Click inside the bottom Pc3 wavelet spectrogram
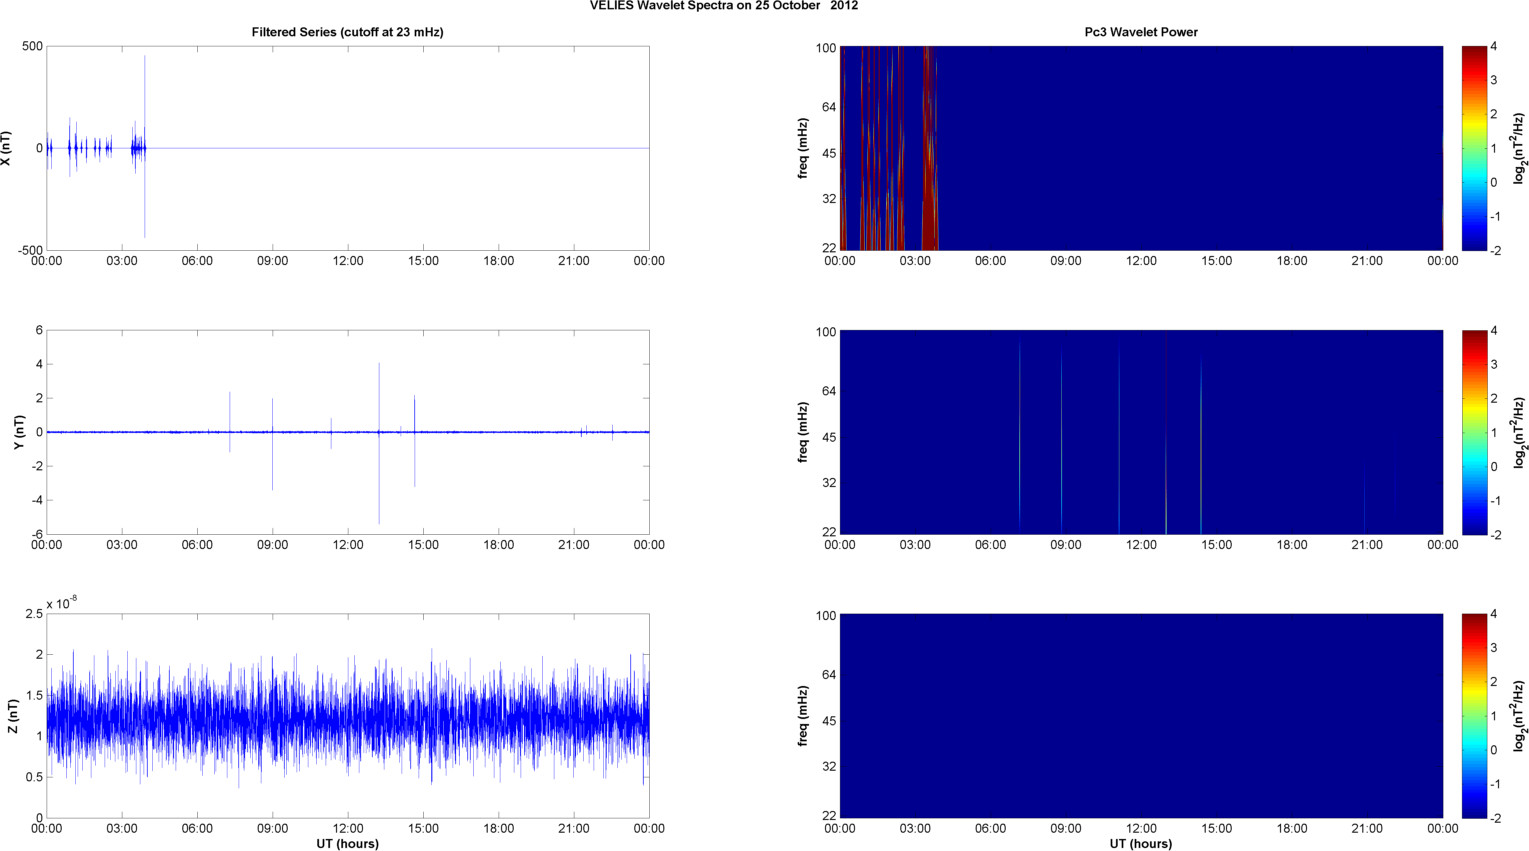The width and height of the screenshot is (1529, 851). [x=1141, y=716]
